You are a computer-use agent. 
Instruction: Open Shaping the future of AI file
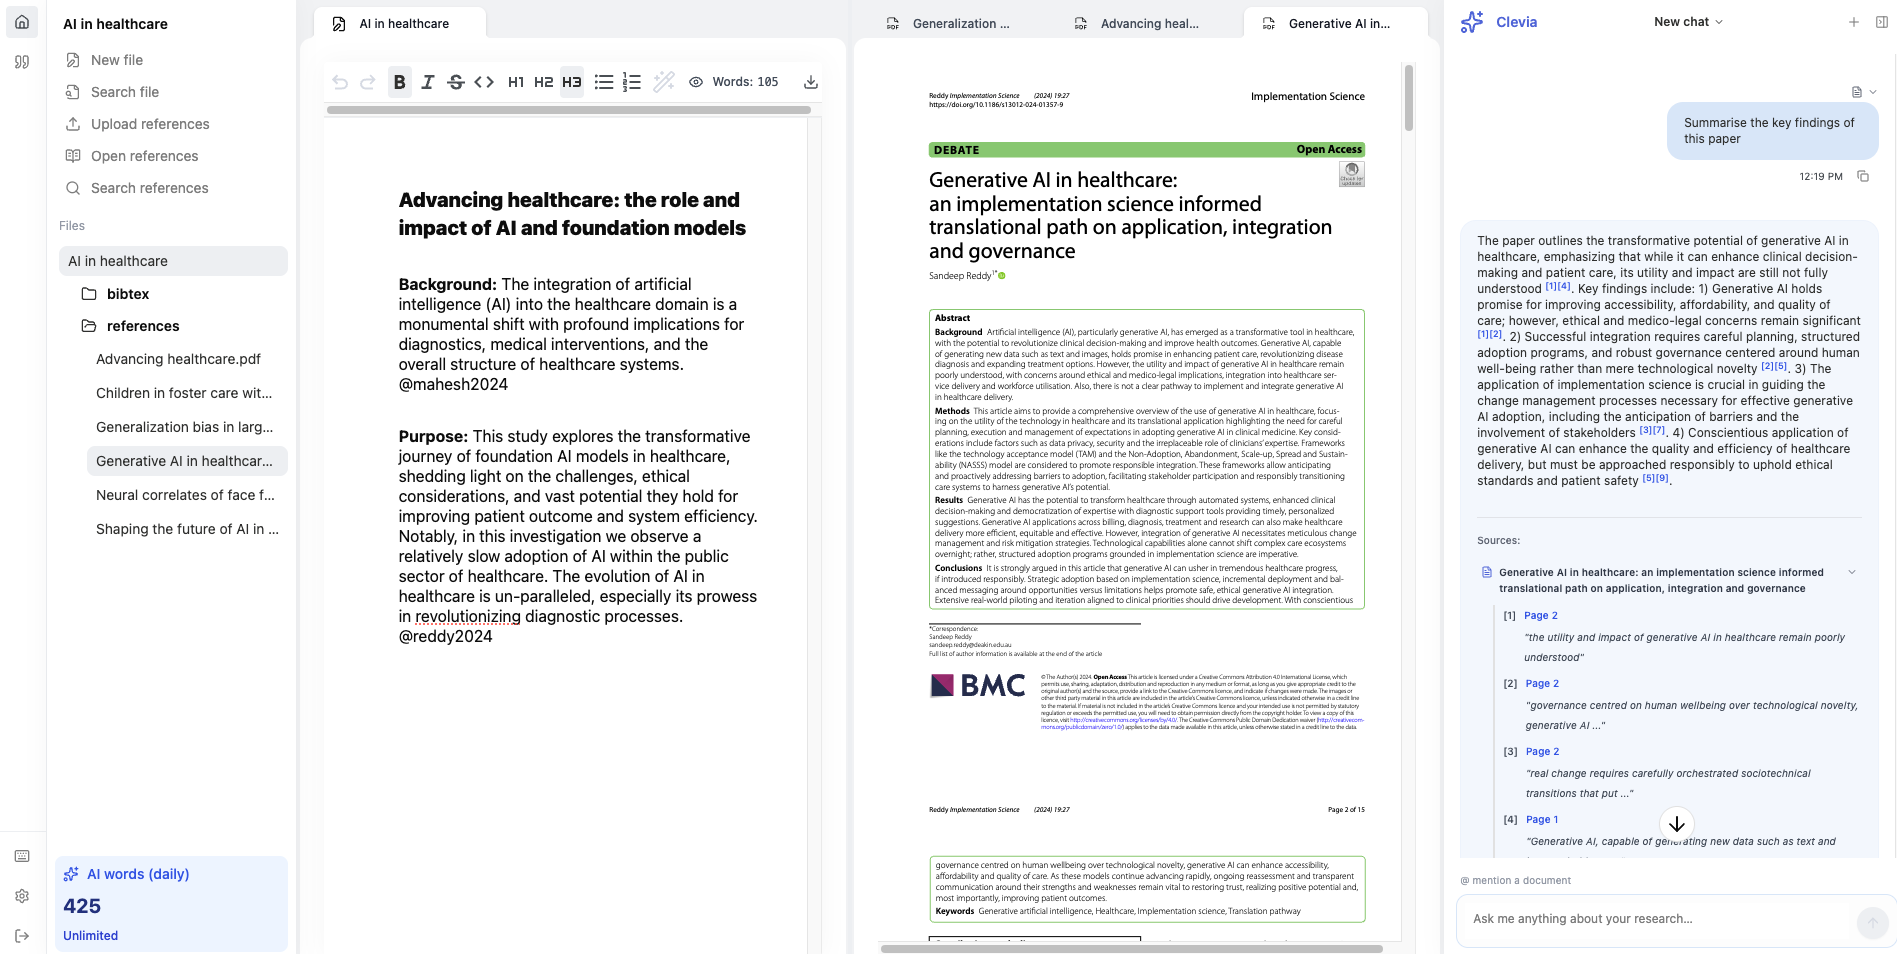click(x=187, y=529)
